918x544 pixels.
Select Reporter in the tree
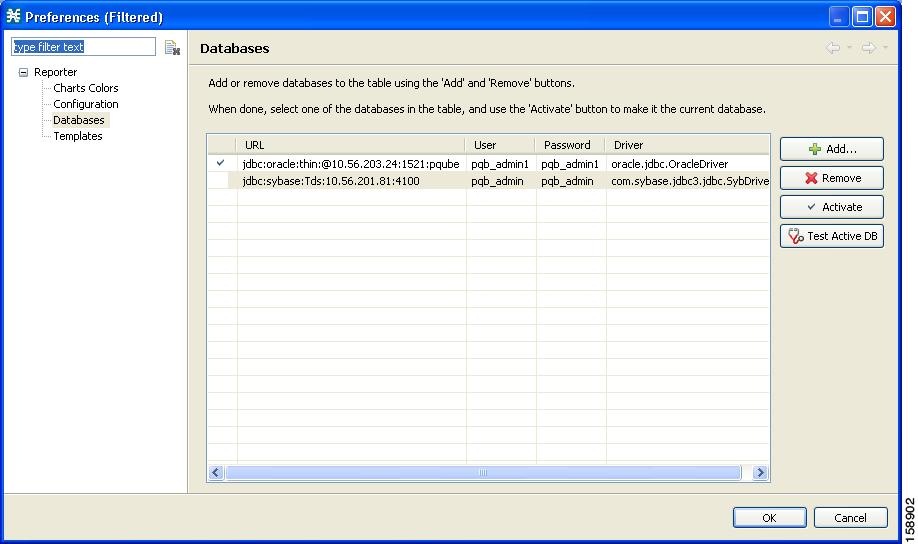[x=56, y=72]
